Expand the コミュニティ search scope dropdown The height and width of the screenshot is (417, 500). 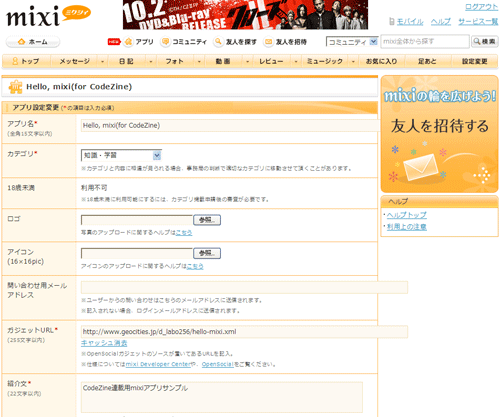(352, 42)
